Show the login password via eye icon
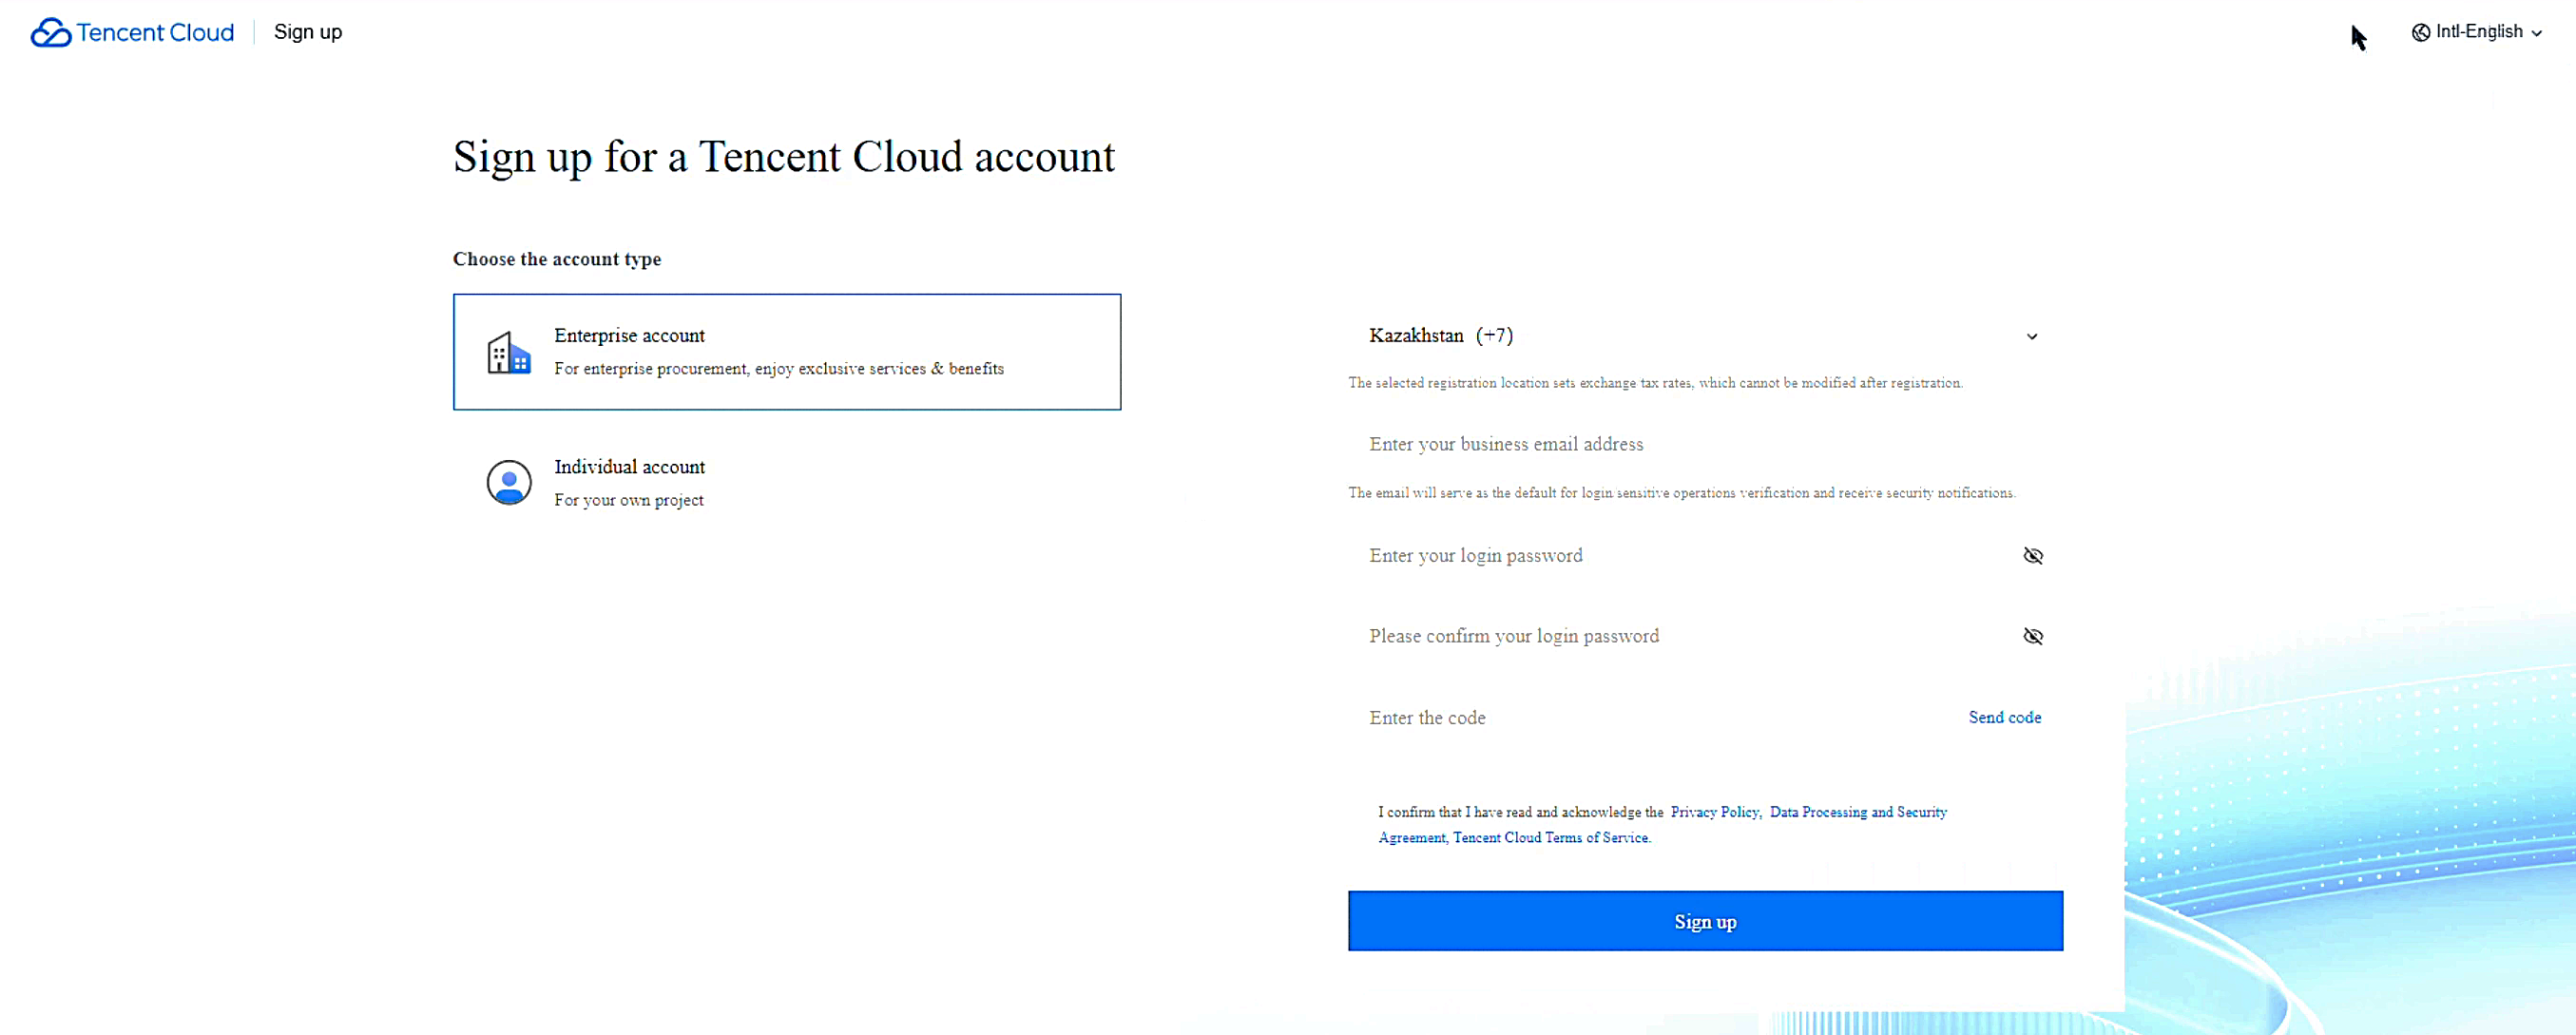2576x1035 pixels. 2033,556
